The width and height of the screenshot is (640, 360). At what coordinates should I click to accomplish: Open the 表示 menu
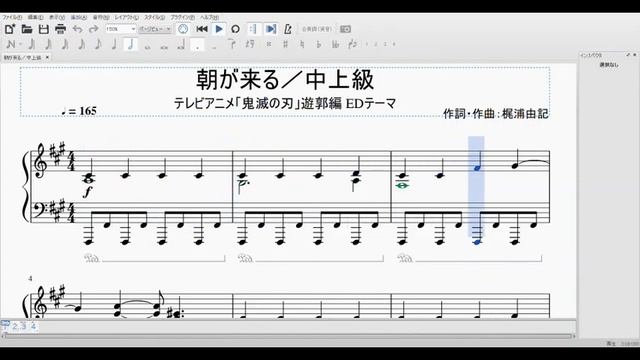pos(57,18)
